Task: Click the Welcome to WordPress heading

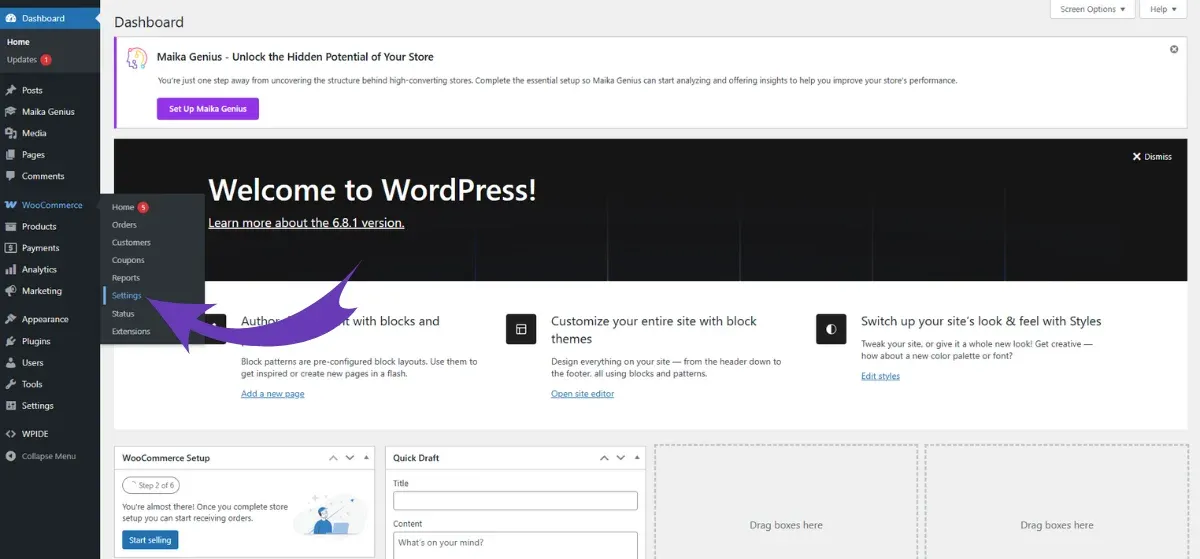Action: 372,190
